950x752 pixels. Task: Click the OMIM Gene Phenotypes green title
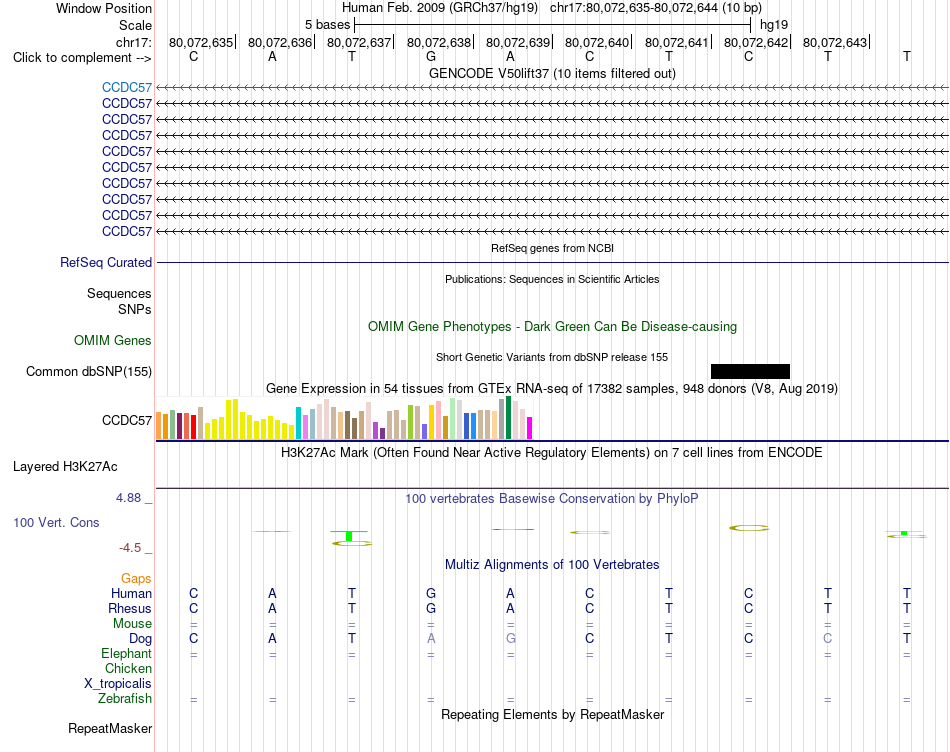coord(553,327)
